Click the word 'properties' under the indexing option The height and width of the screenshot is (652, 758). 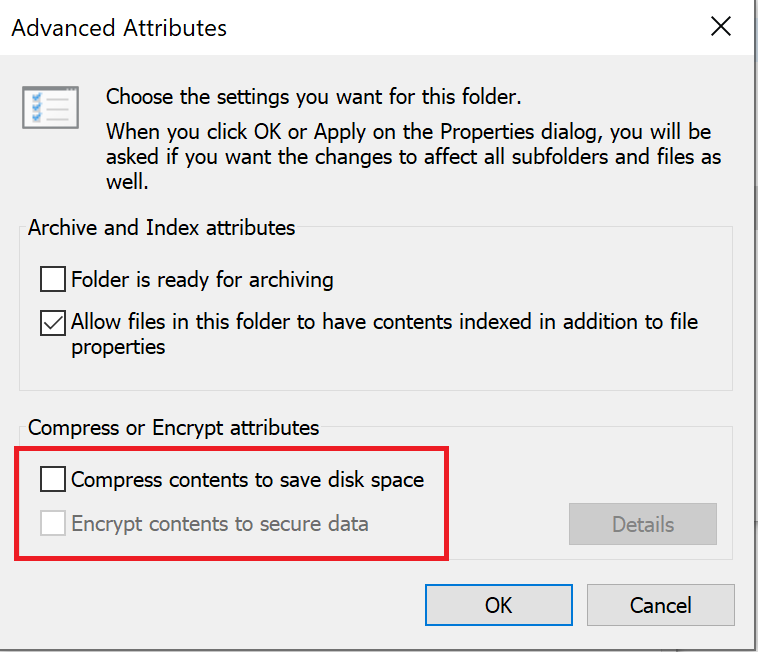(x=118, y=348)
